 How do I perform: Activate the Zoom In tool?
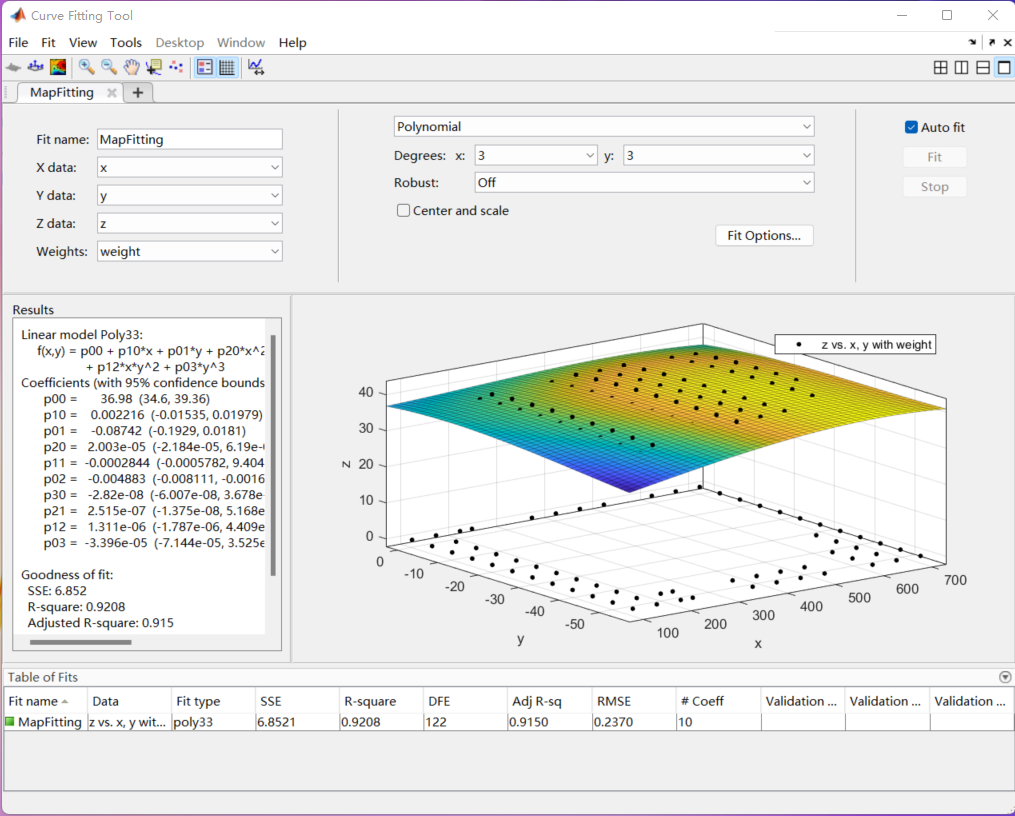[87, 67]
